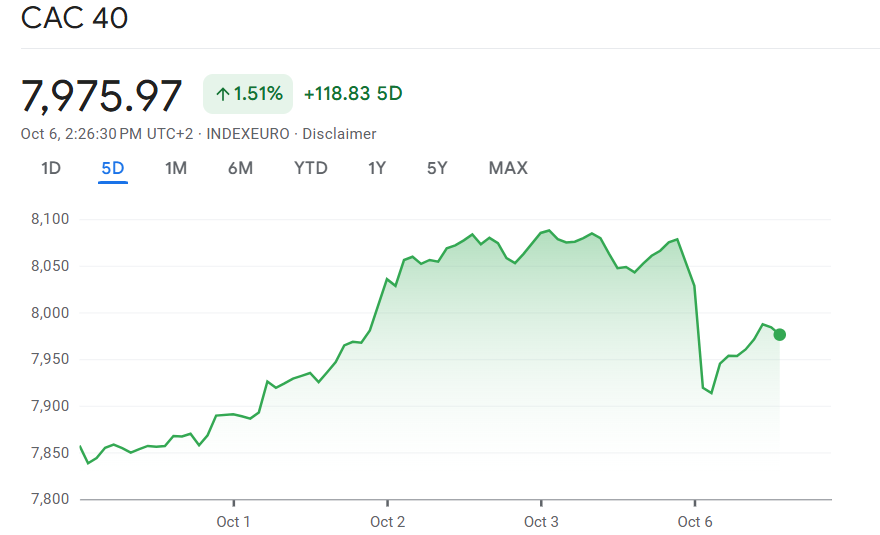
Task: Open the Disclaimer link
Action: pyautogui.click(x=339, y=134)
